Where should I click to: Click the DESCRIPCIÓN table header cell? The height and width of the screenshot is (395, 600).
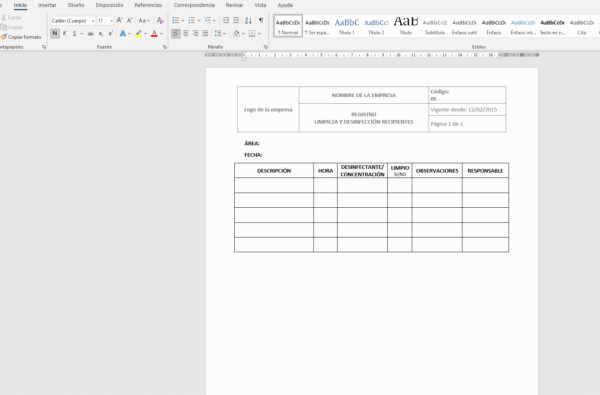pyautogui.click(x=274, y=171)
